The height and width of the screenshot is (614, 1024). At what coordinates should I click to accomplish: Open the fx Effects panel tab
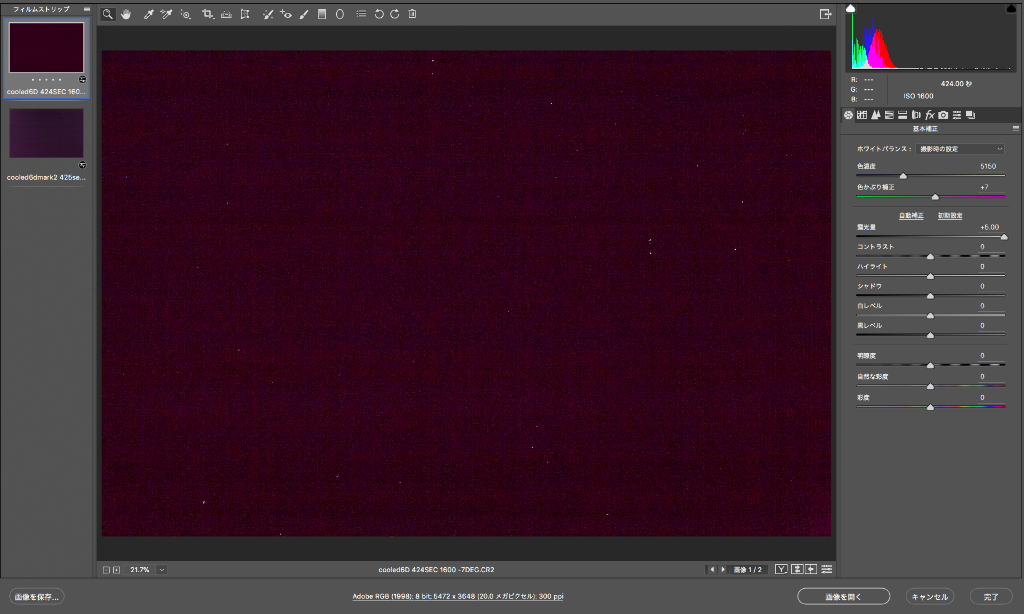pyautogui.click(x=930, y=115)
